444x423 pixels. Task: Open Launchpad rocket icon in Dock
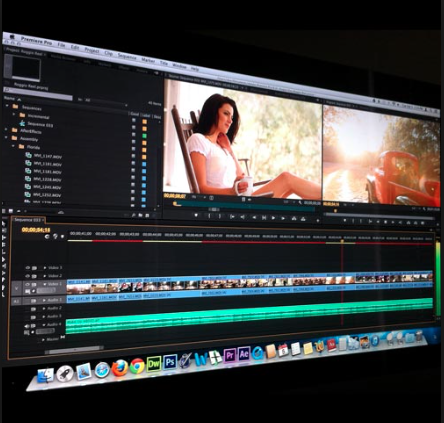tap(65, 374)
